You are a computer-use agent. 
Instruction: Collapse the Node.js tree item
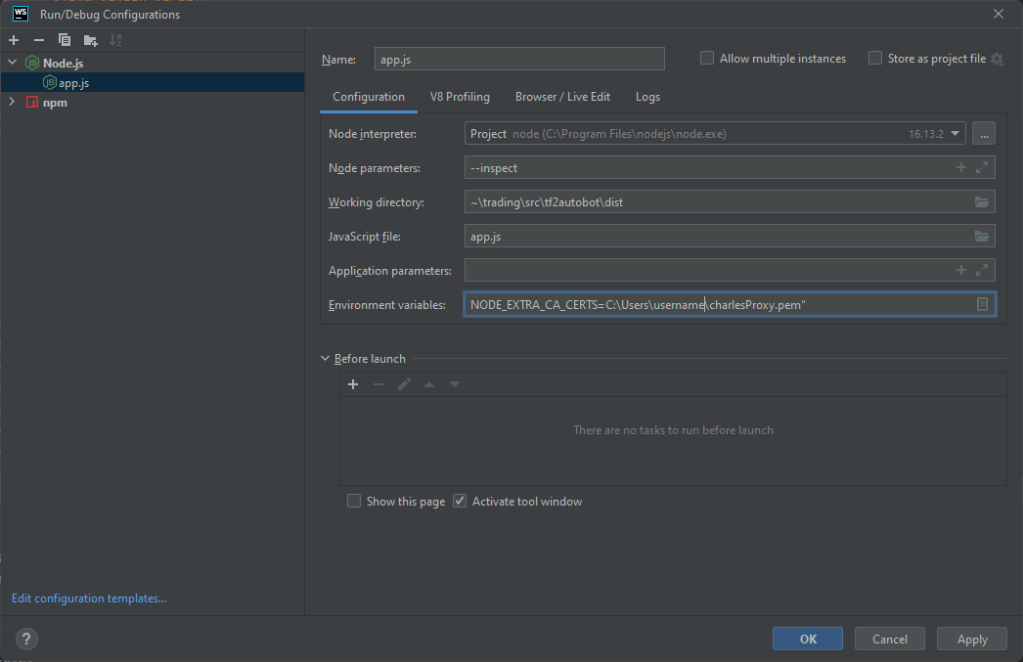pyautogui.click(x=11, y=62)
